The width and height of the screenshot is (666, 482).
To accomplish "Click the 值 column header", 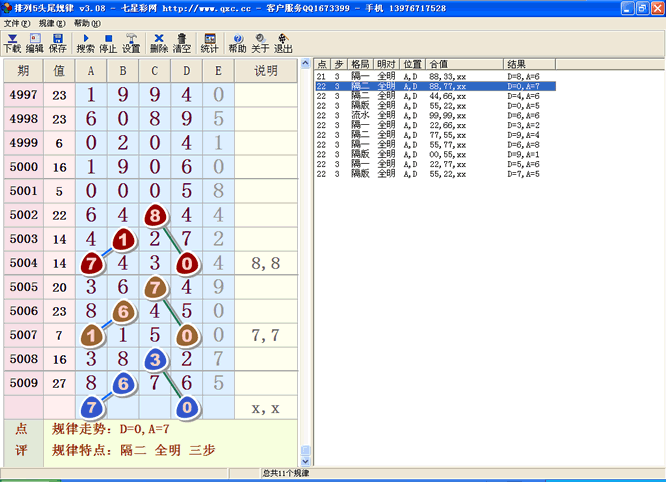I will coord(59,70).
